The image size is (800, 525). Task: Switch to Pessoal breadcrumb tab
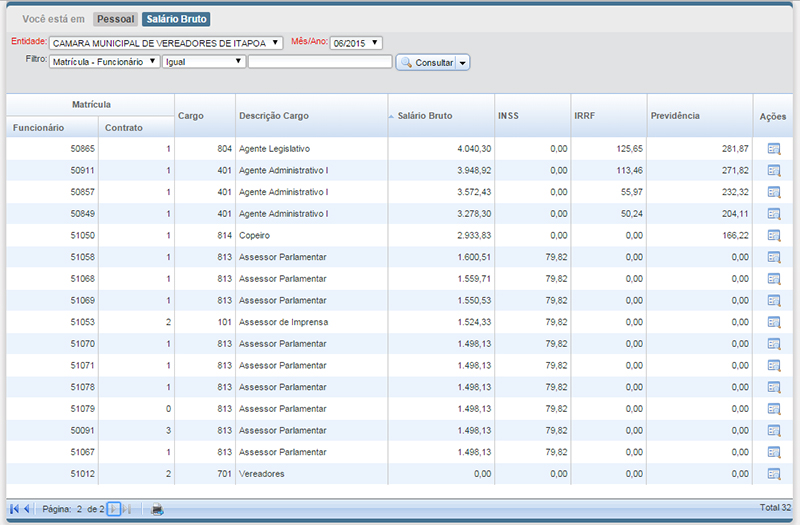115,19
